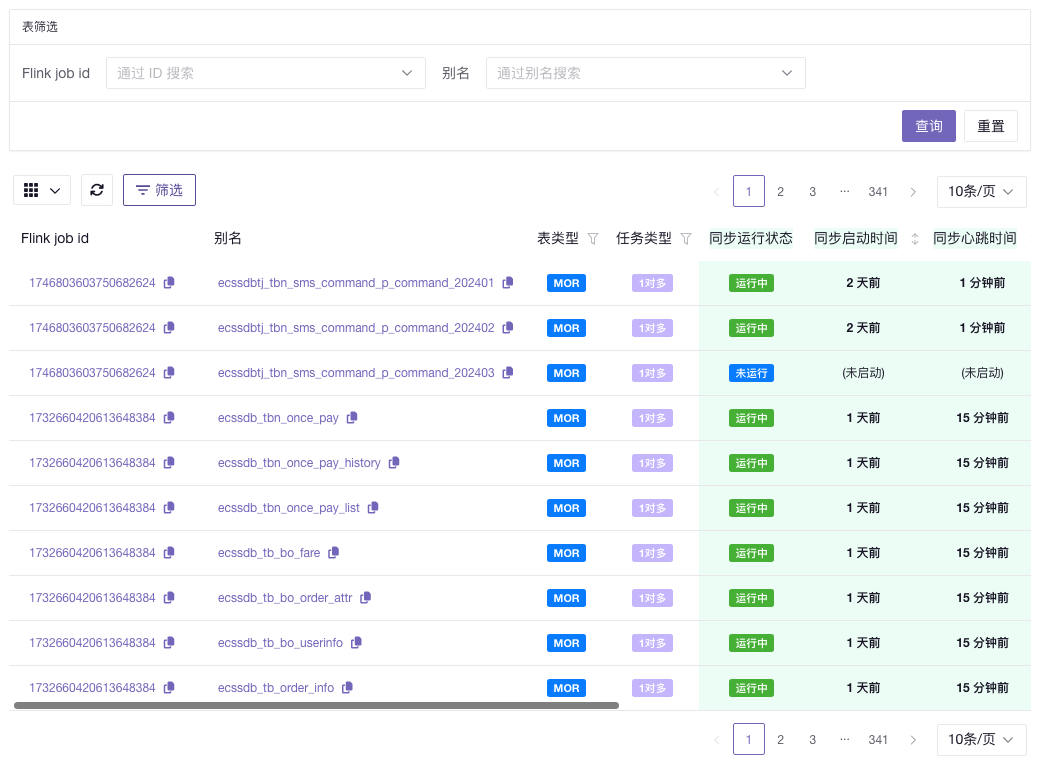The height and width of the screenshot is (765, 1039).
Task: Copy alias ecssdbtj_tbn_sms_command_p_command_202401
Action: (x=508, y=283)
